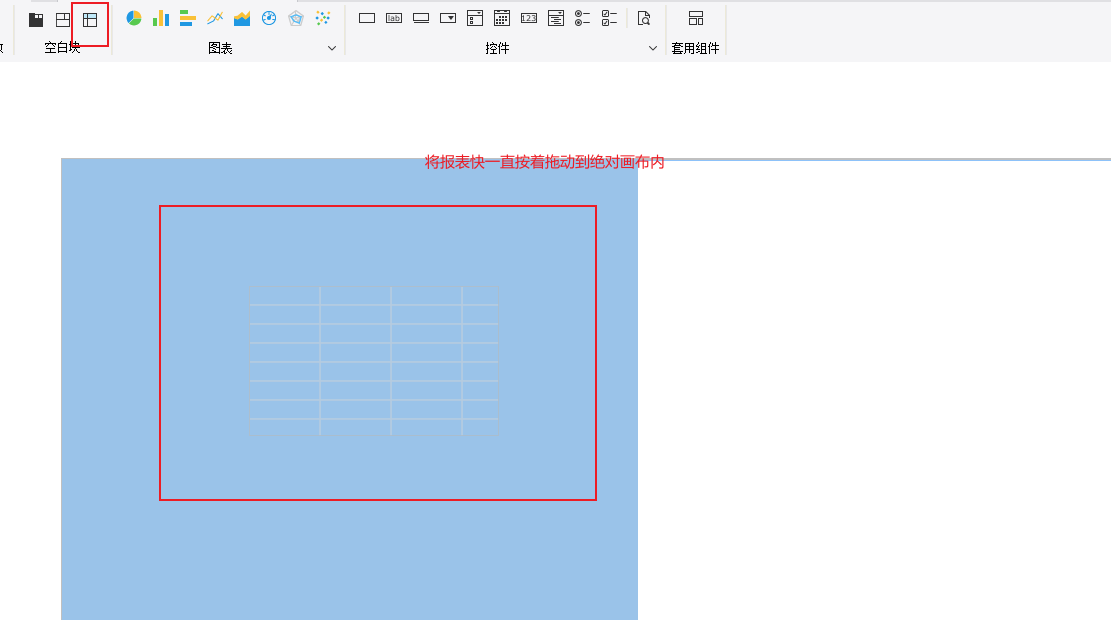This screenshot has width=1111, height=620.
Task: Insert a scatter chart
Action: coord(323,18)
